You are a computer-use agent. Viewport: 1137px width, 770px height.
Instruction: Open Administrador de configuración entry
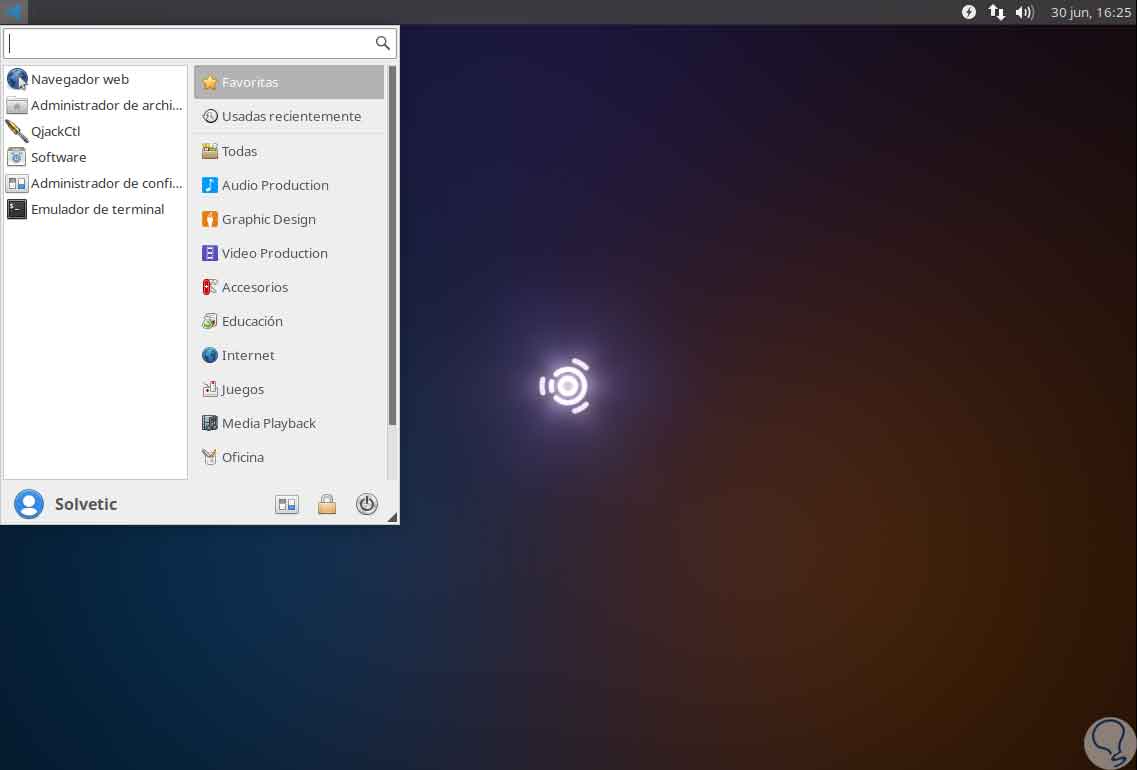[95, 183]
